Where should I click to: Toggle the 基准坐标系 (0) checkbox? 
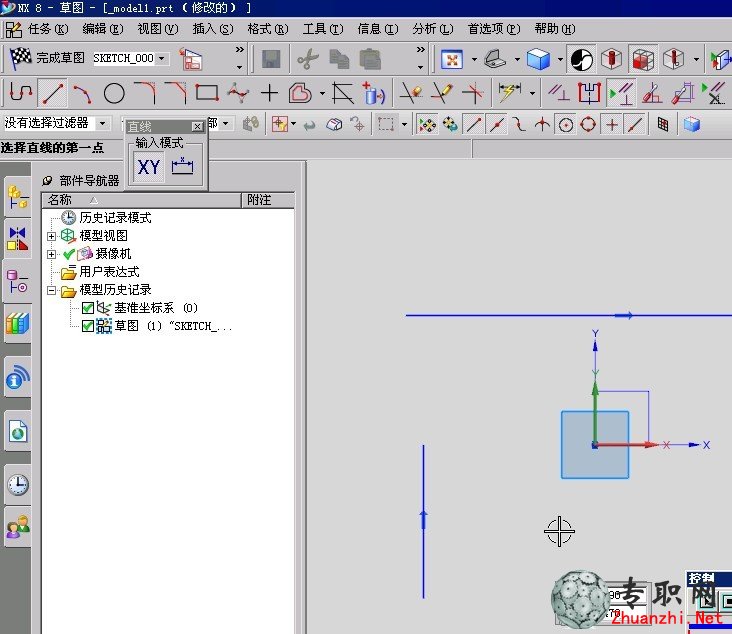[x=87, y=308]
